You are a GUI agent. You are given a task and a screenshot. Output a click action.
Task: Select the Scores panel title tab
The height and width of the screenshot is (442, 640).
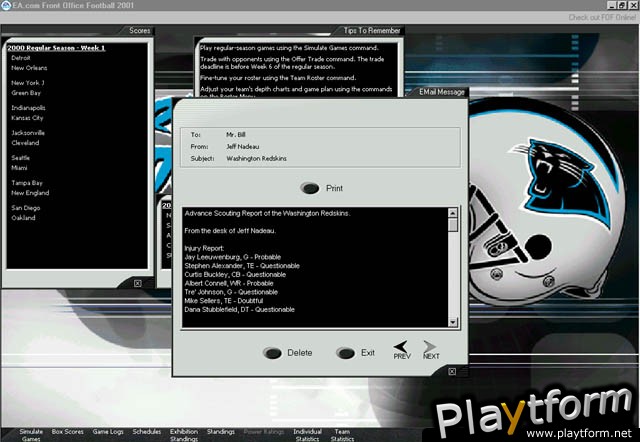pos(140,31)
